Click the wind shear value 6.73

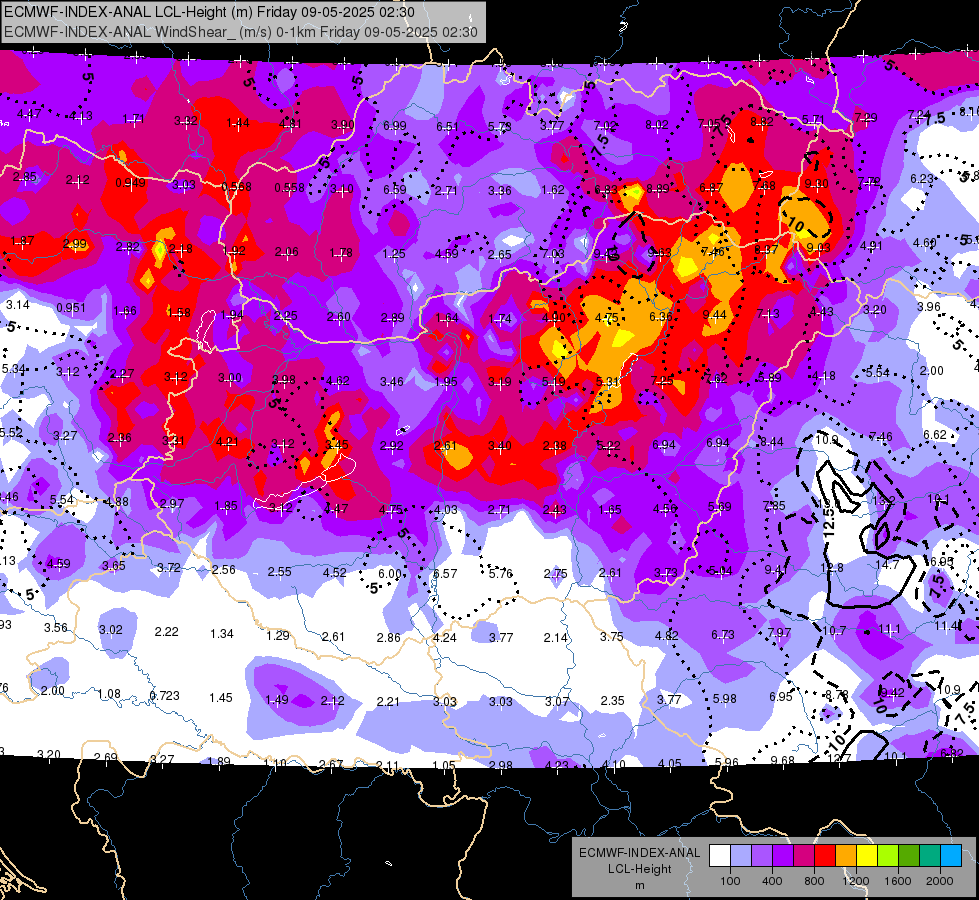723,635
